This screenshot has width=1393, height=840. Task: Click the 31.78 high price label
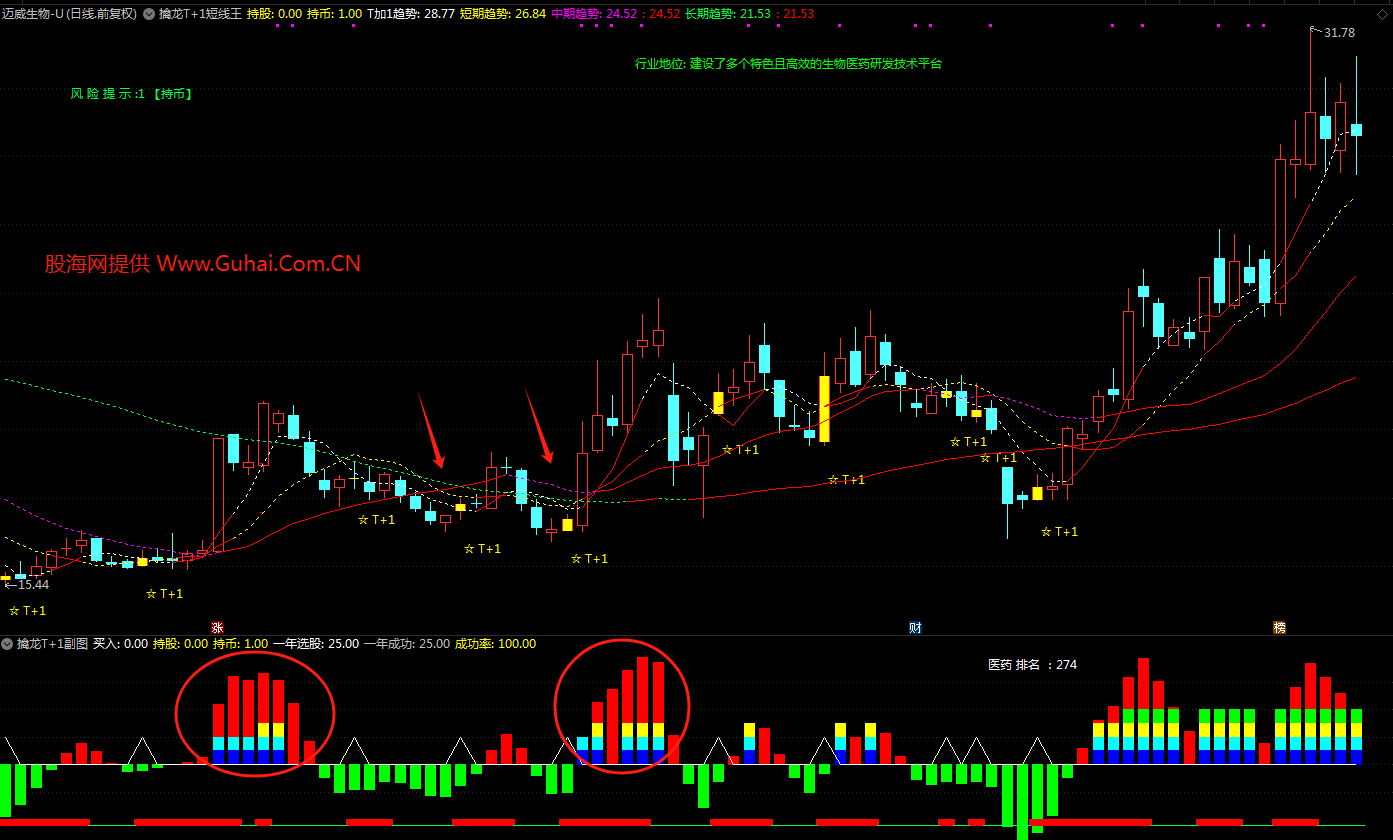[1339, 33]
